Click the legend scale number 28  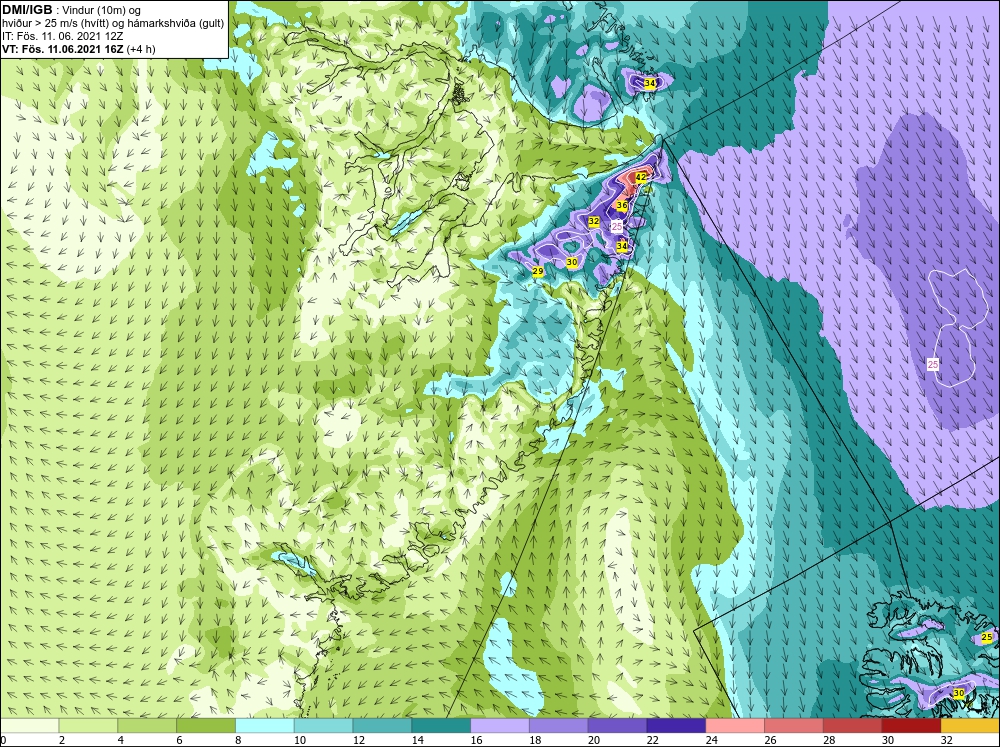pos(829,740)
